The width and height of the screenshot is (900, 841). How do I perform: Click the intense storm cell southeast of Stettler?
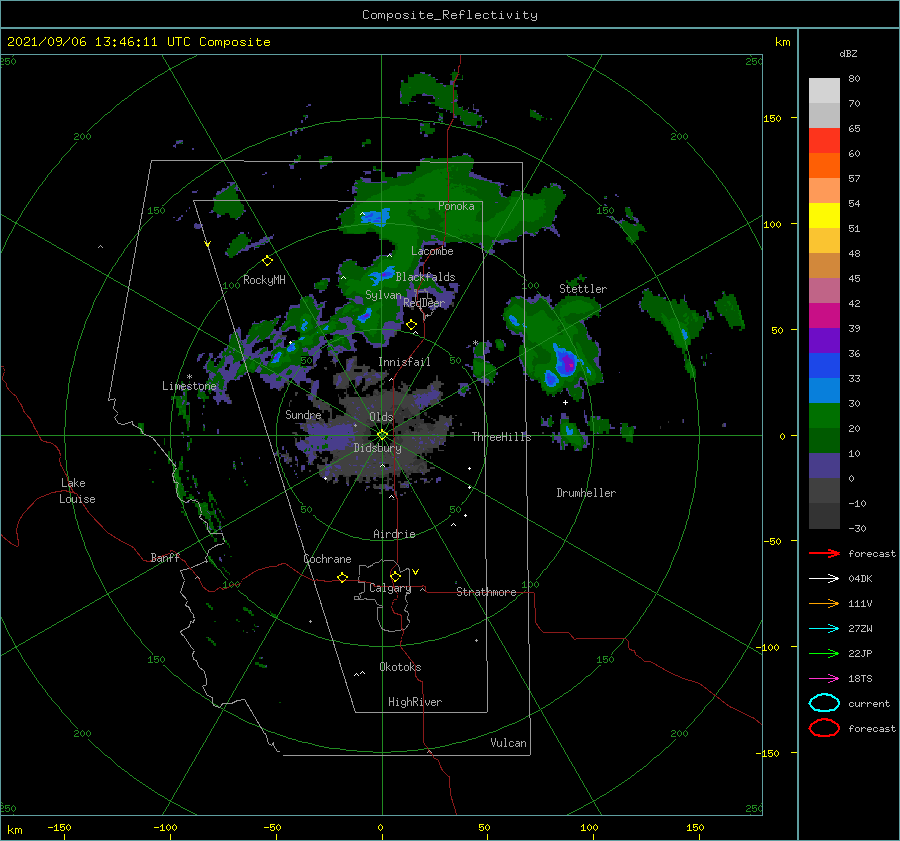point(567,363)
